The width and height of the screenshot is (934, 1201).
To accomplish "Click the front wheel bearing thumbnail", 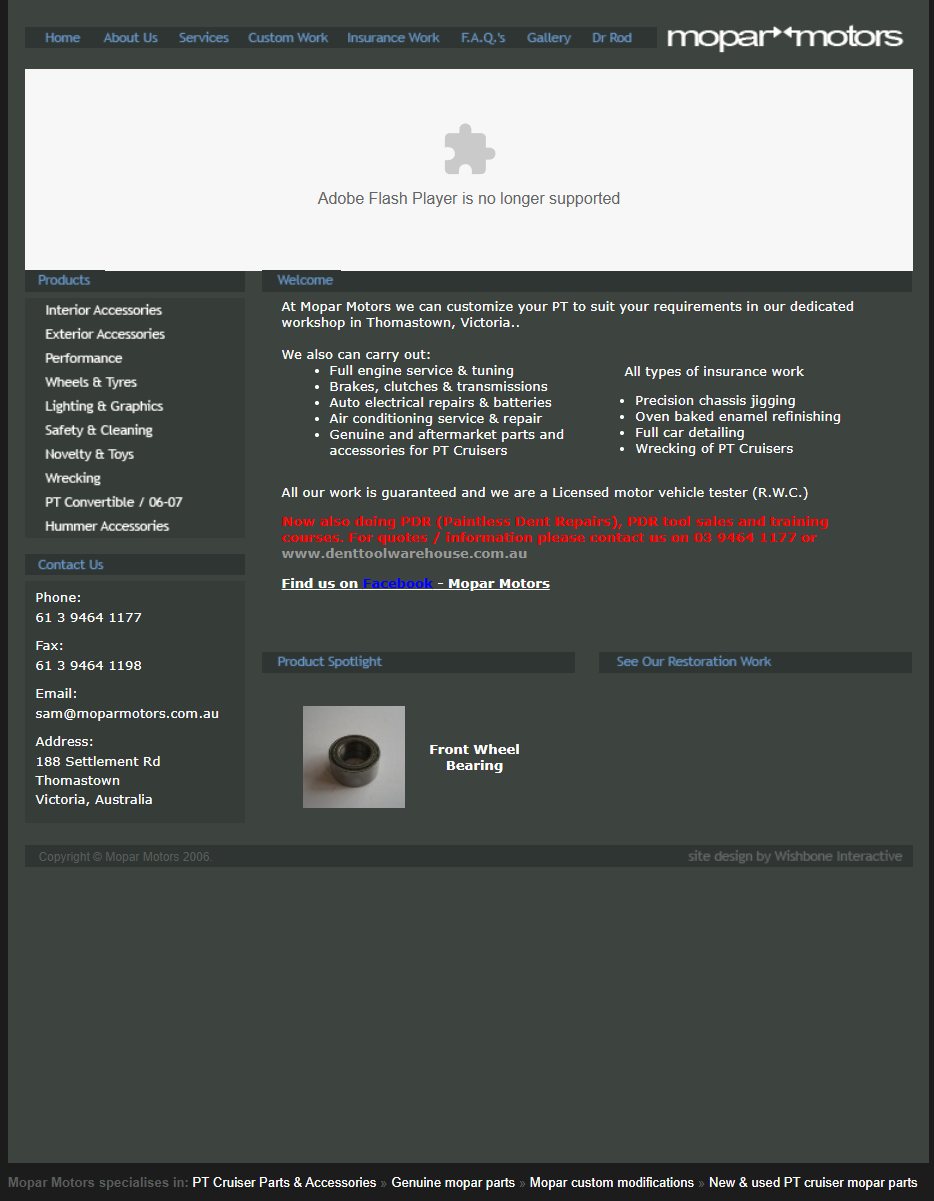I will [354, 757].
